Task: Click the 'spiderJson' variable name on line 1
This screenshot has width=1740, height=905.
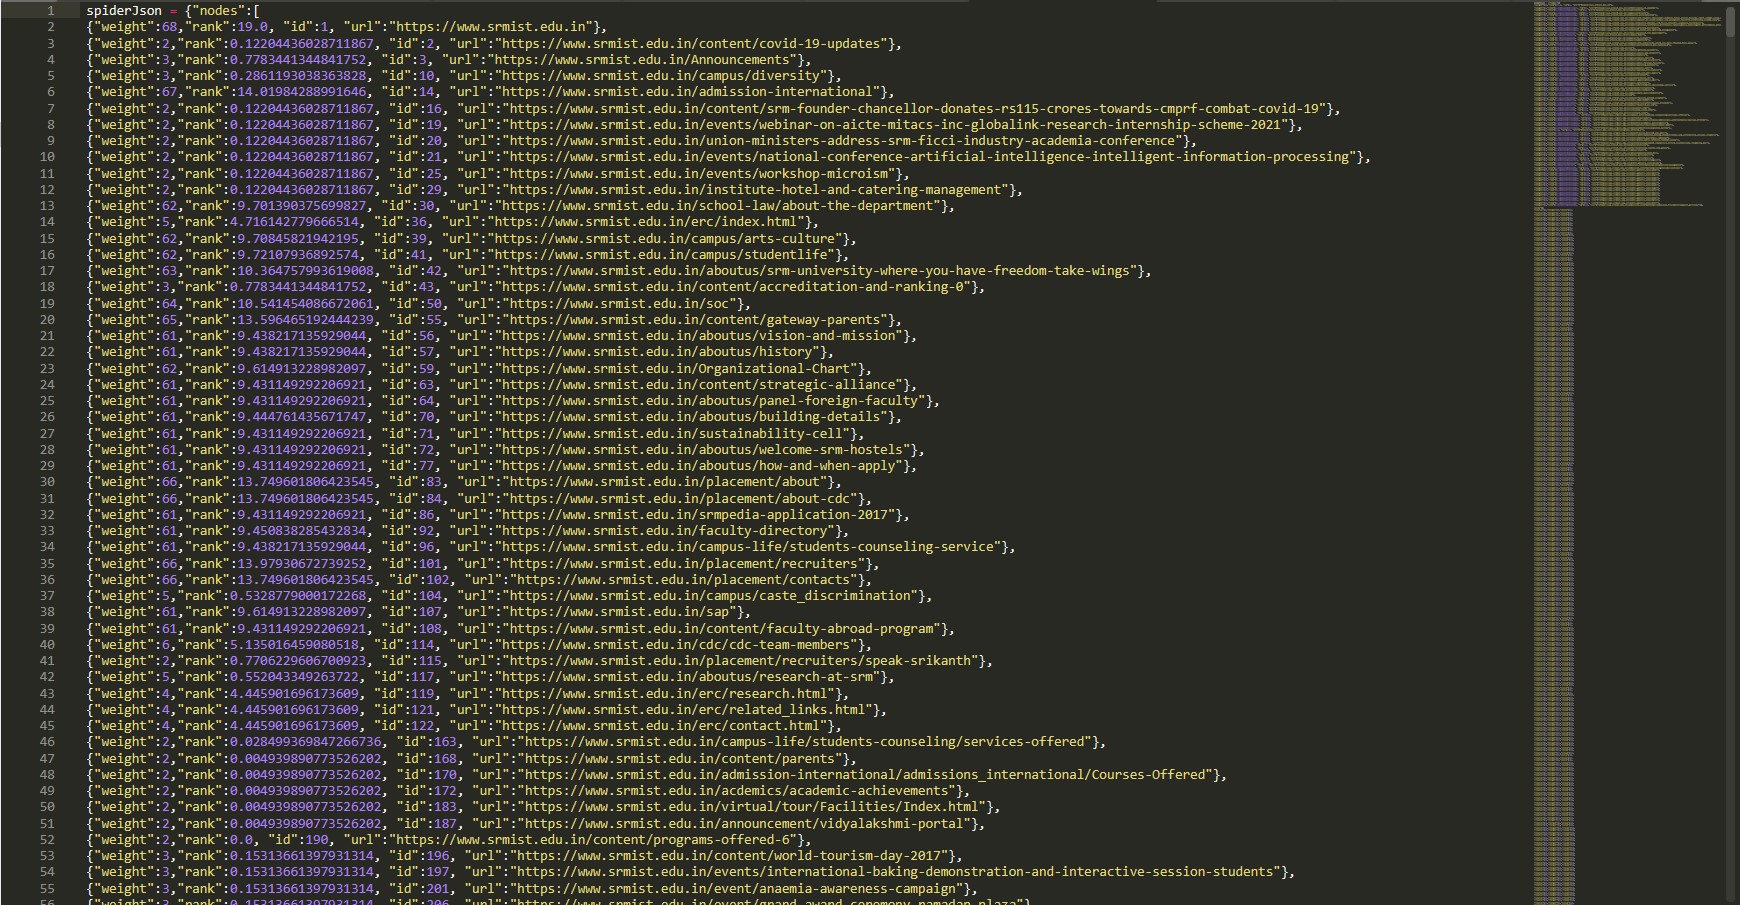Action: pyautogui.click(x=124, y=11)
